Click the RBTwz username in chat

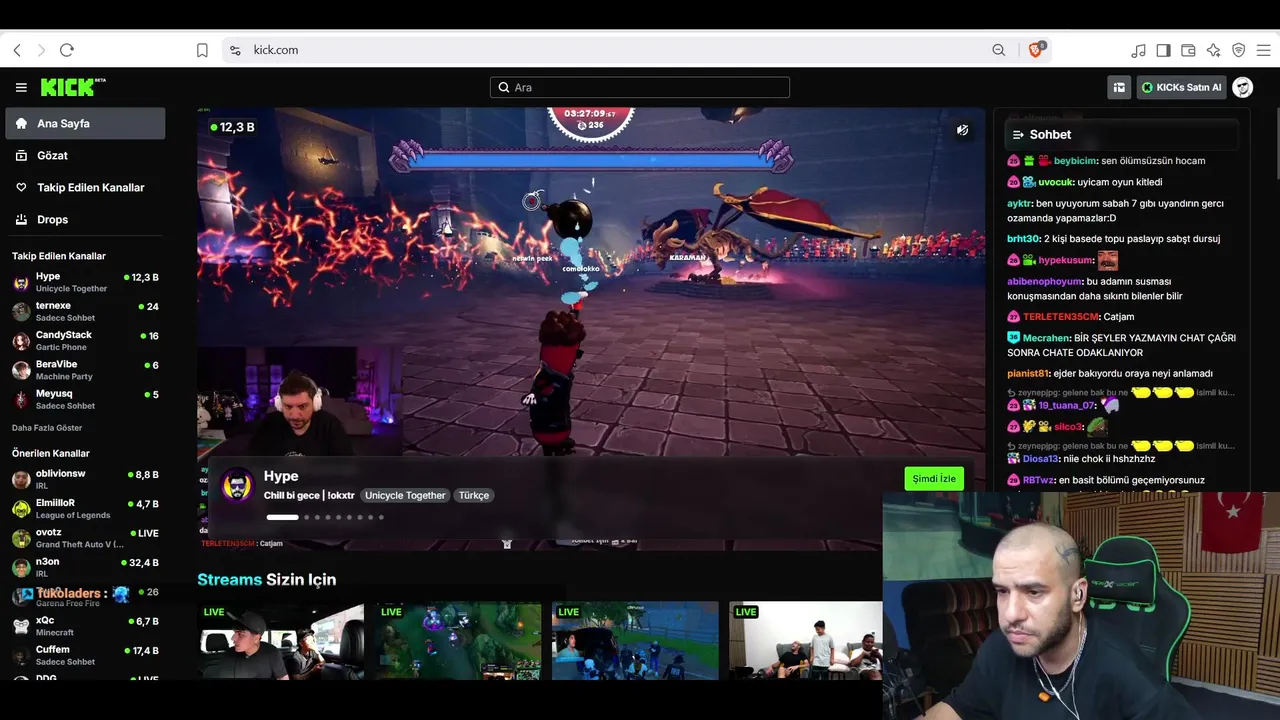click(1038, 481)
